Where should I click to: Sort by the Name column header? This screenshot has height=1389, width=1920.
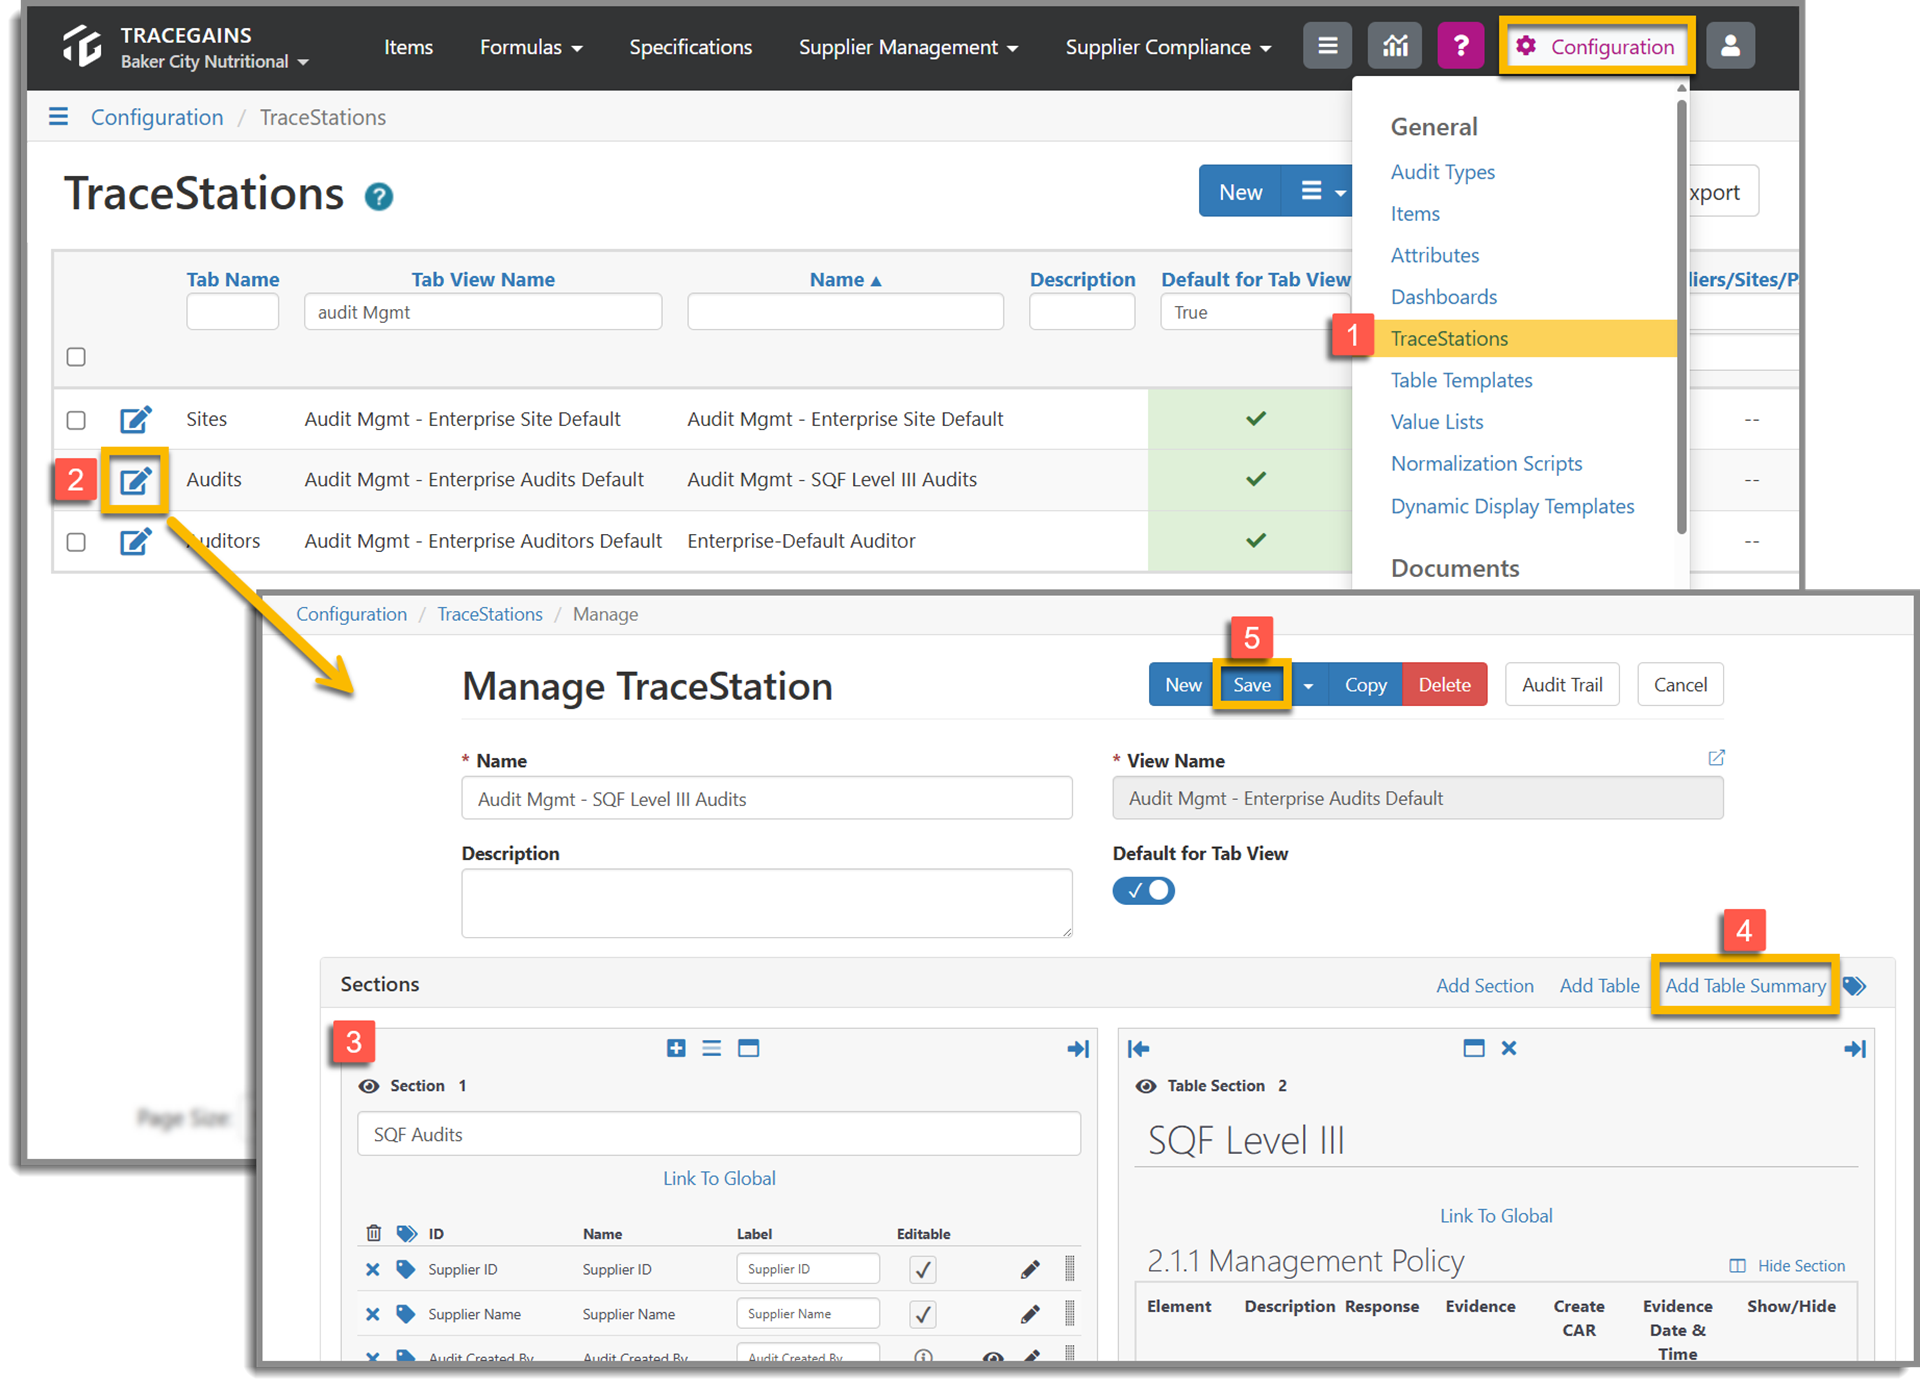(846, 280)
